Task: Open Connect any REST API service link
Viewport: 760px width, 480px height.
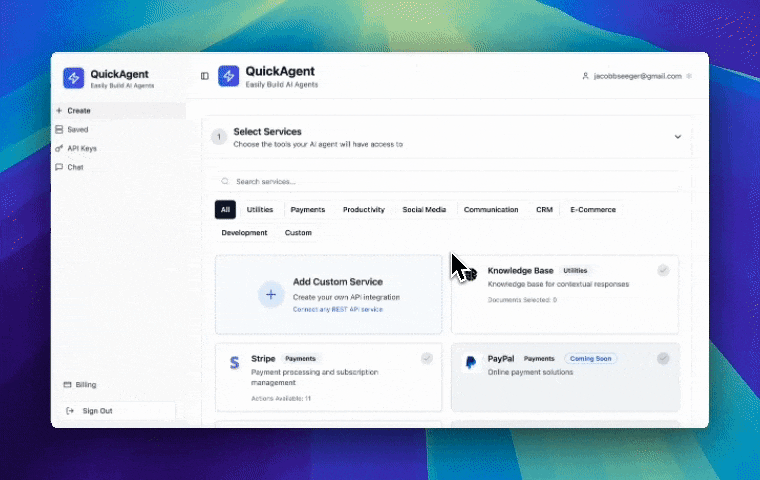Action: tap(338, 309)
